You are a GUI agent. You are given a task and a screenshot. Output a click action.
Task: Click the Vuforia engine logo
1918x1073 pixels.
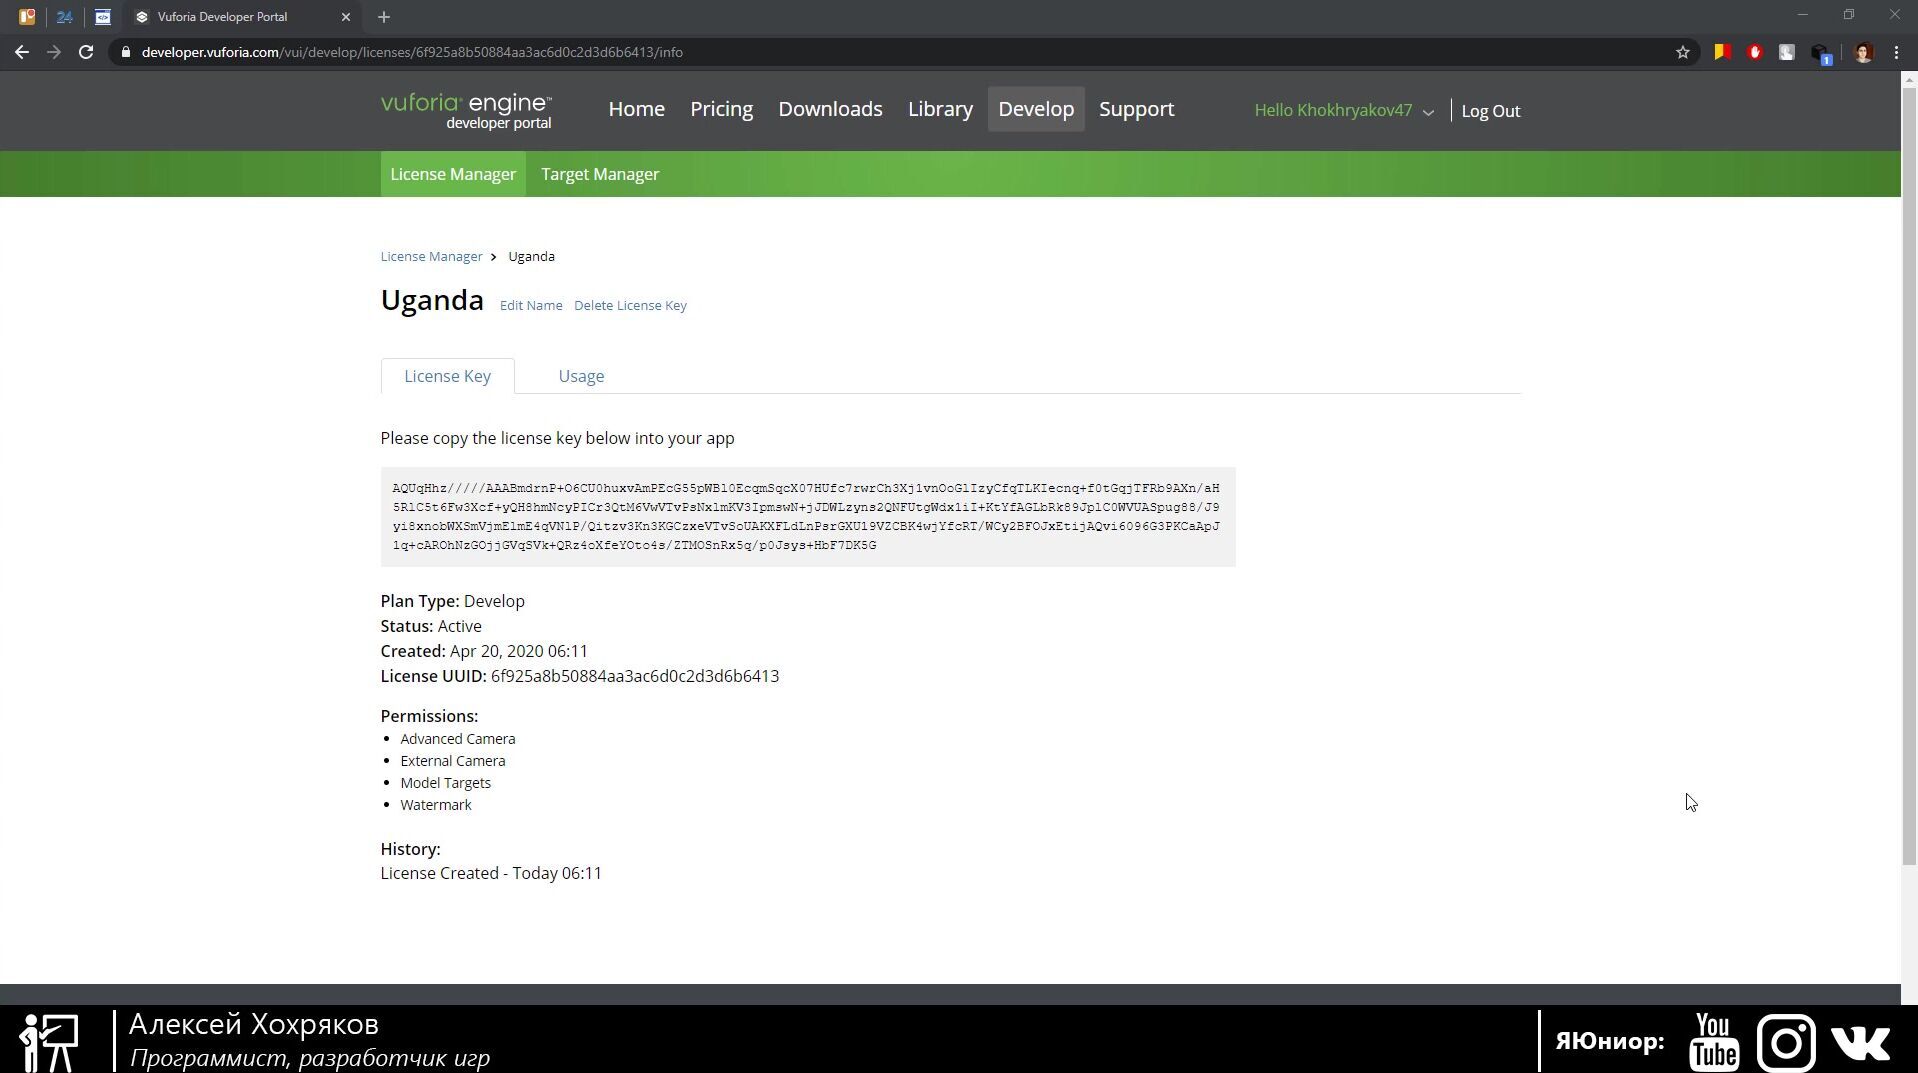tap(466, 111)
